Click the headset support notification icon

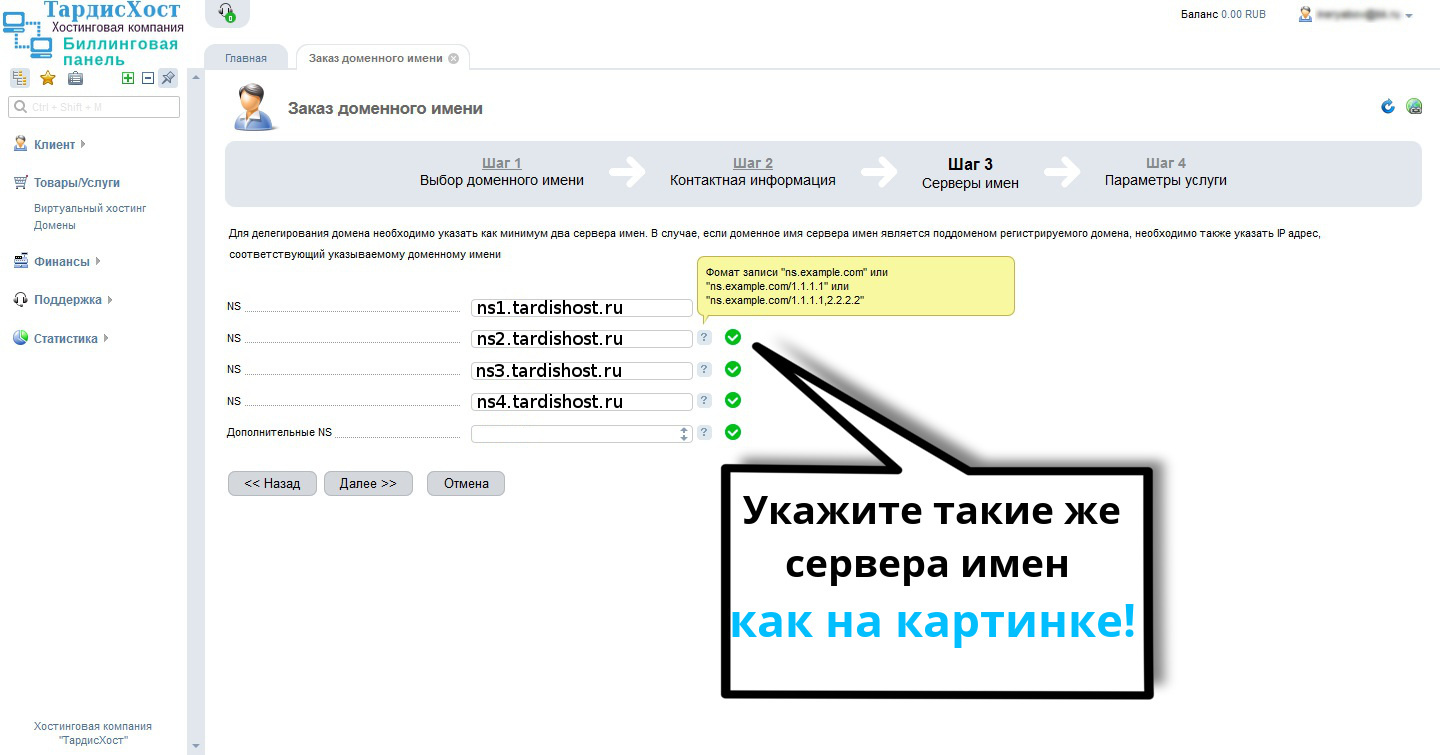click(x=226, y=12)
